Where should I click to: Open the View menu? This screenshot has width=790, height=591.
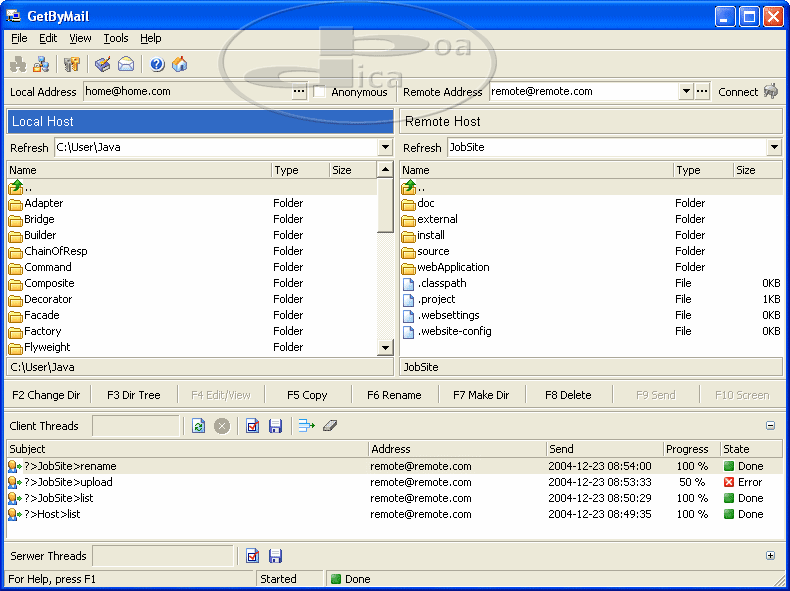pyautogui.click(x=80, y=38)
